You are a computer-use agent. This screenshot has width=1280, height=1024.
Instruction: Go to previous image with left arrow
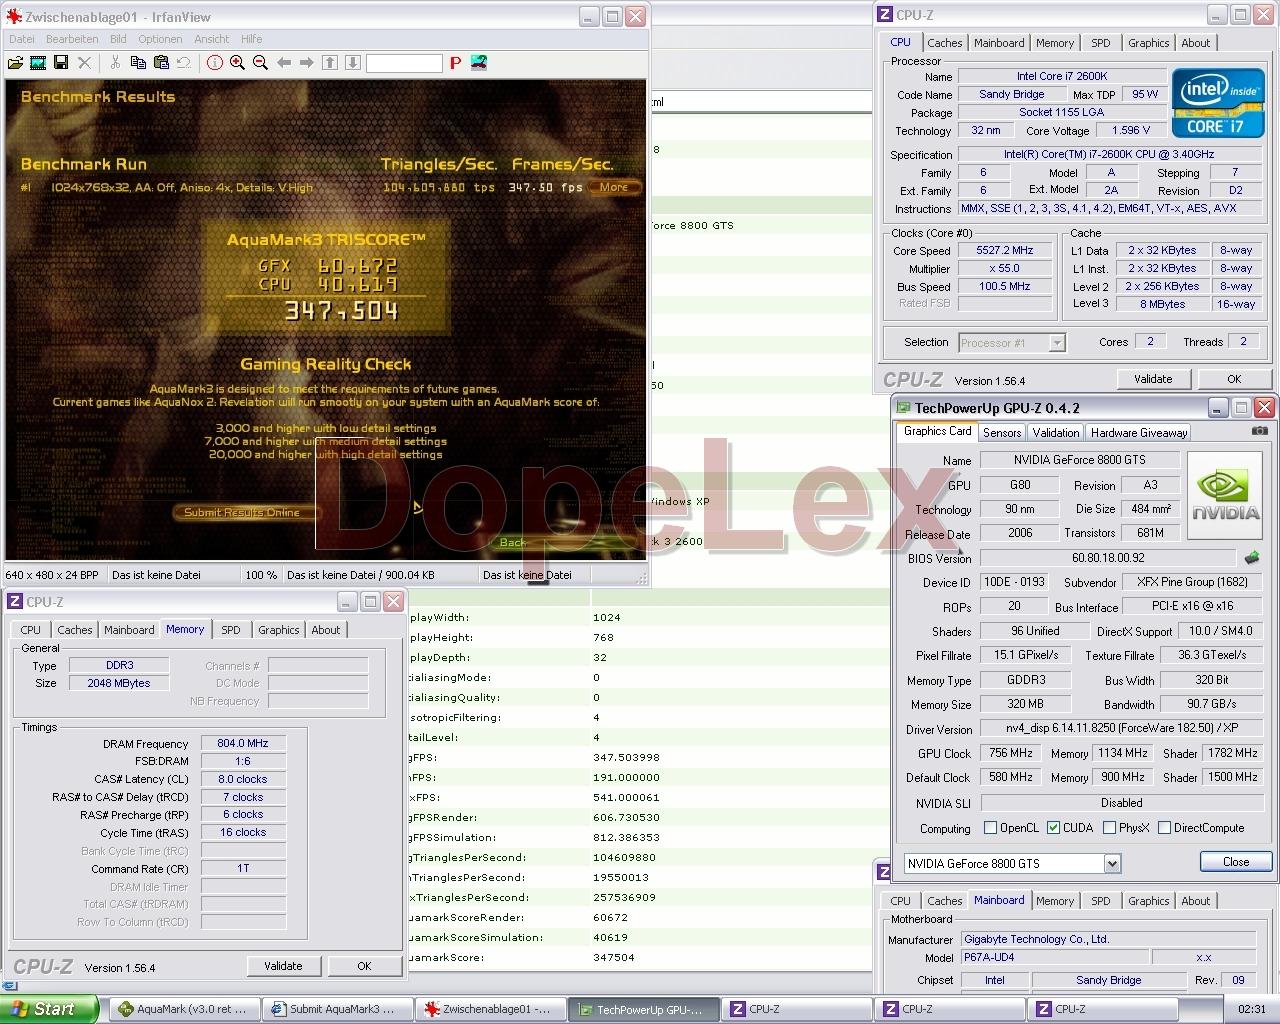point(284,63)
